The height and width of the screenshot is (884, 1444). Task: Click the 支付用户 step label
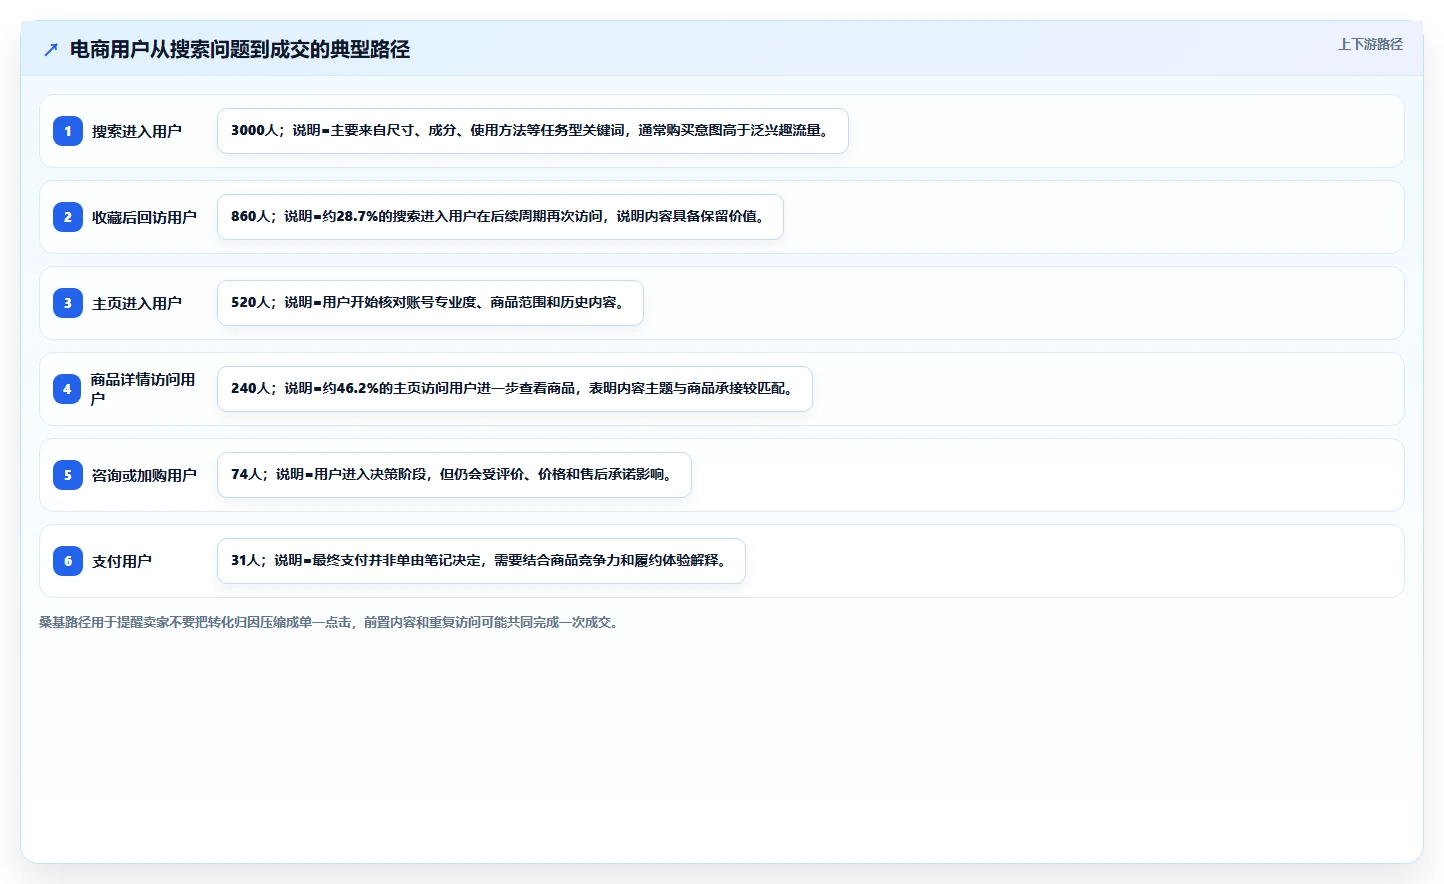tap(122, 561)
